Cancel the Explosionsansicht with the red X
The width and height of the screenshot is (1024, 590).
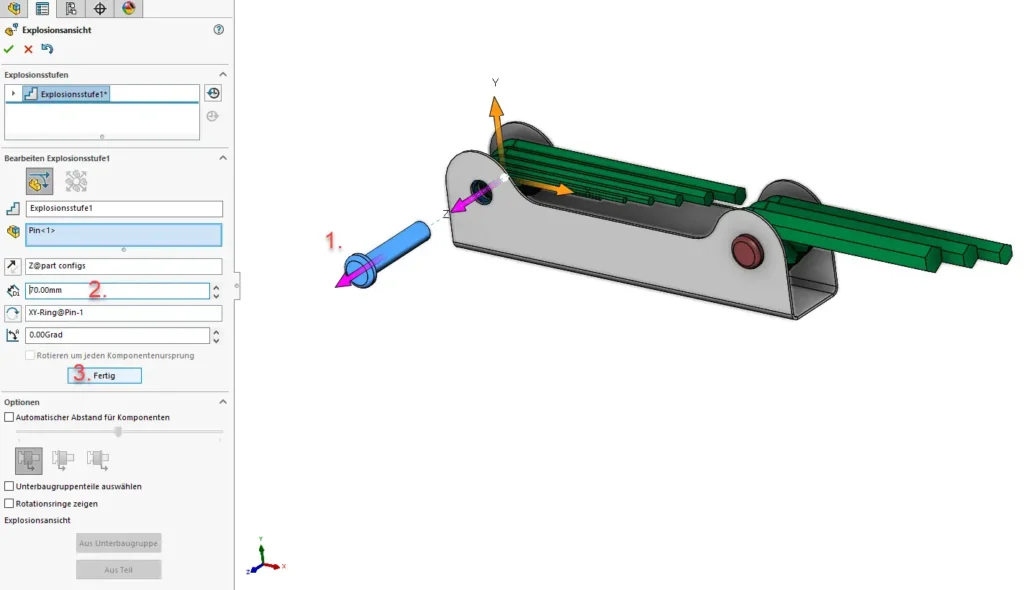click(x=28, y=48)
